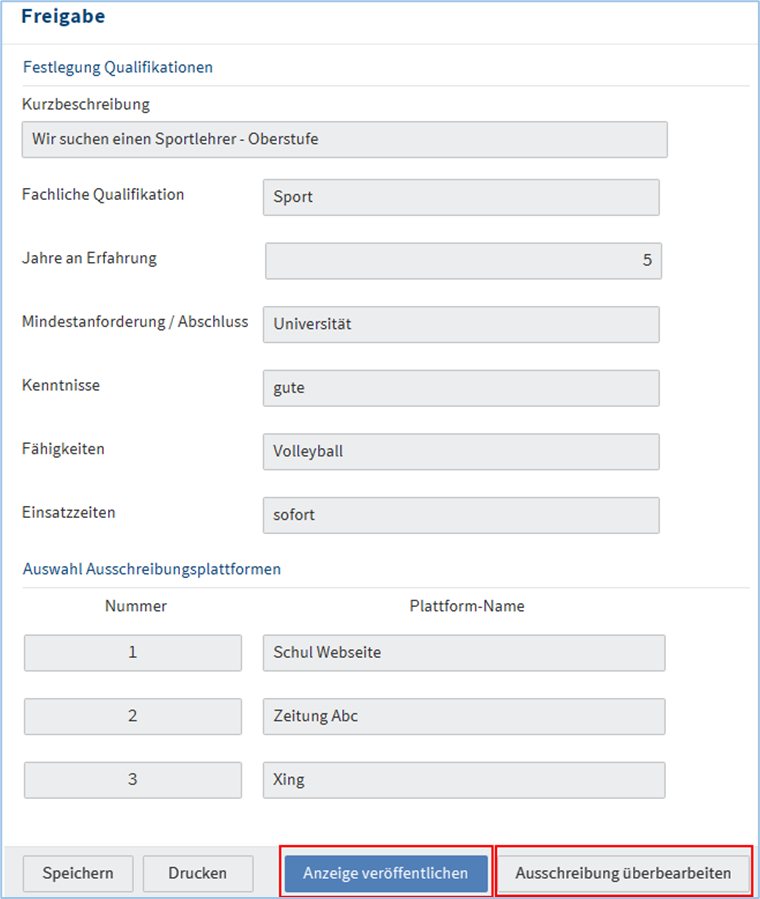The height and width of the screenshot is (899, 760).
Task: Select the Nummer field containing 2
Action: pos(133,716)
